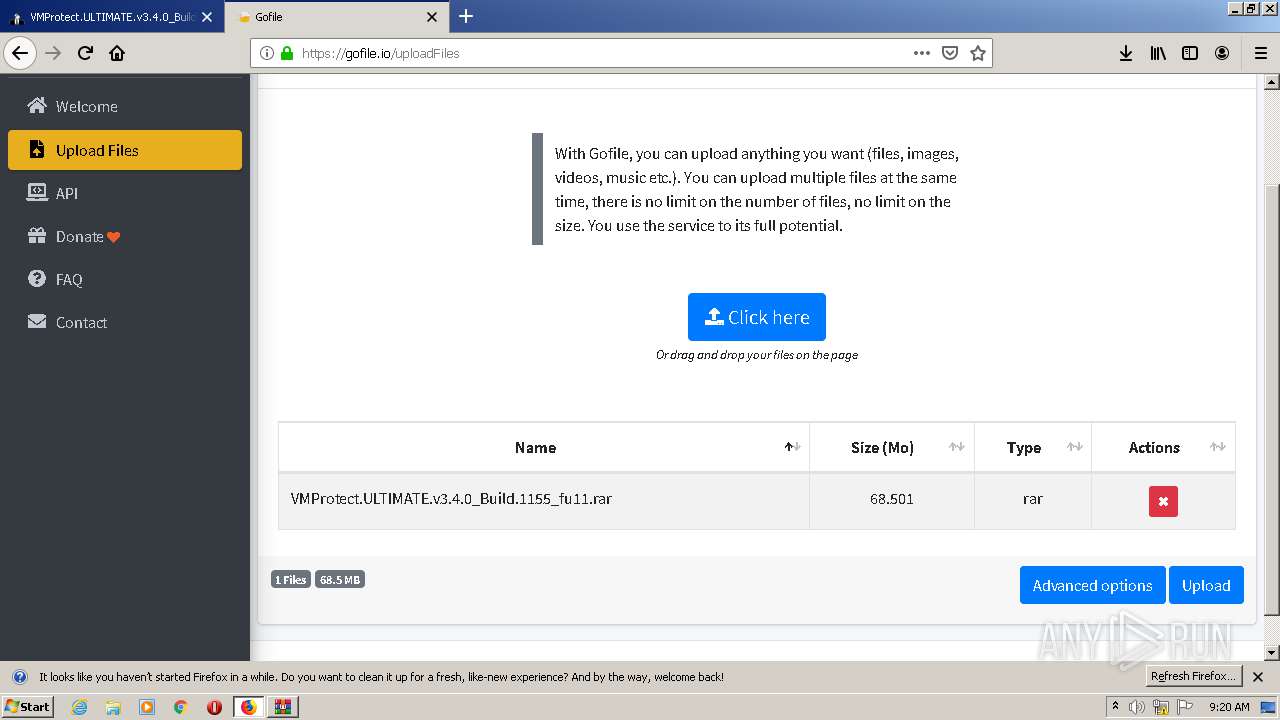Click the '68.5 MB' badge
Image resolution: width=1280 pixels, height=720 pixels.
click(340, 579)
